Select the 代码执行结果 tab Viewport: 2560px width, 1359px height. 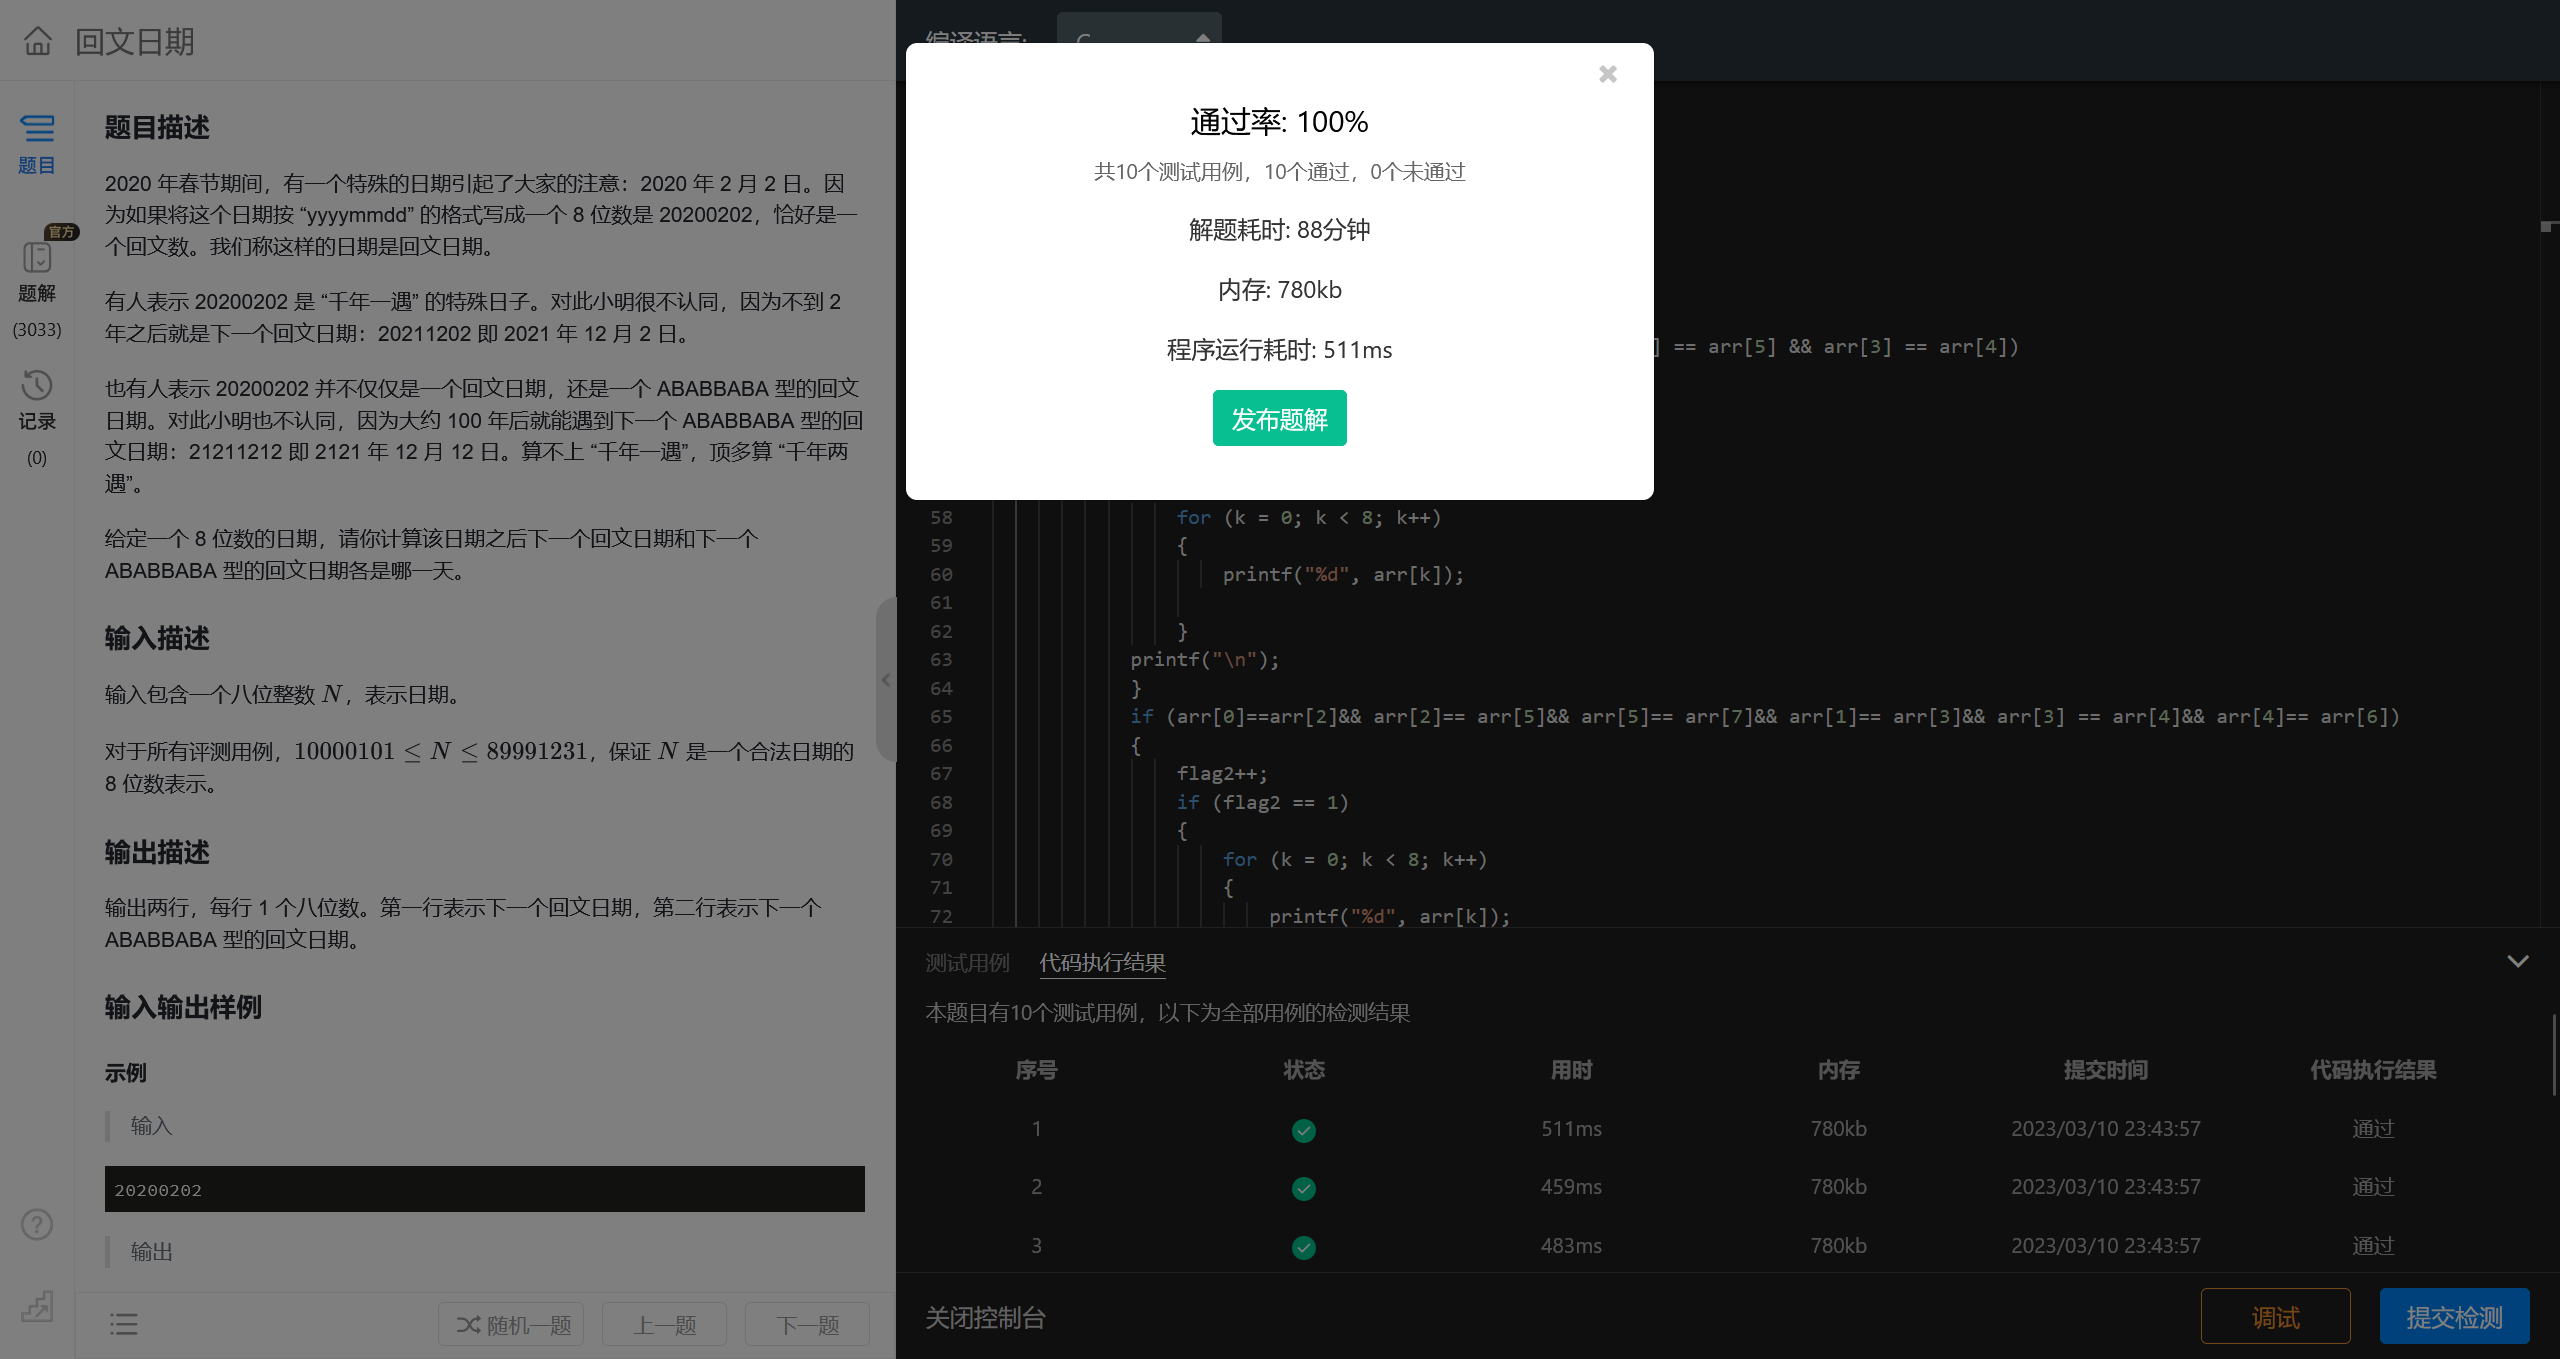click(1102, 963)
